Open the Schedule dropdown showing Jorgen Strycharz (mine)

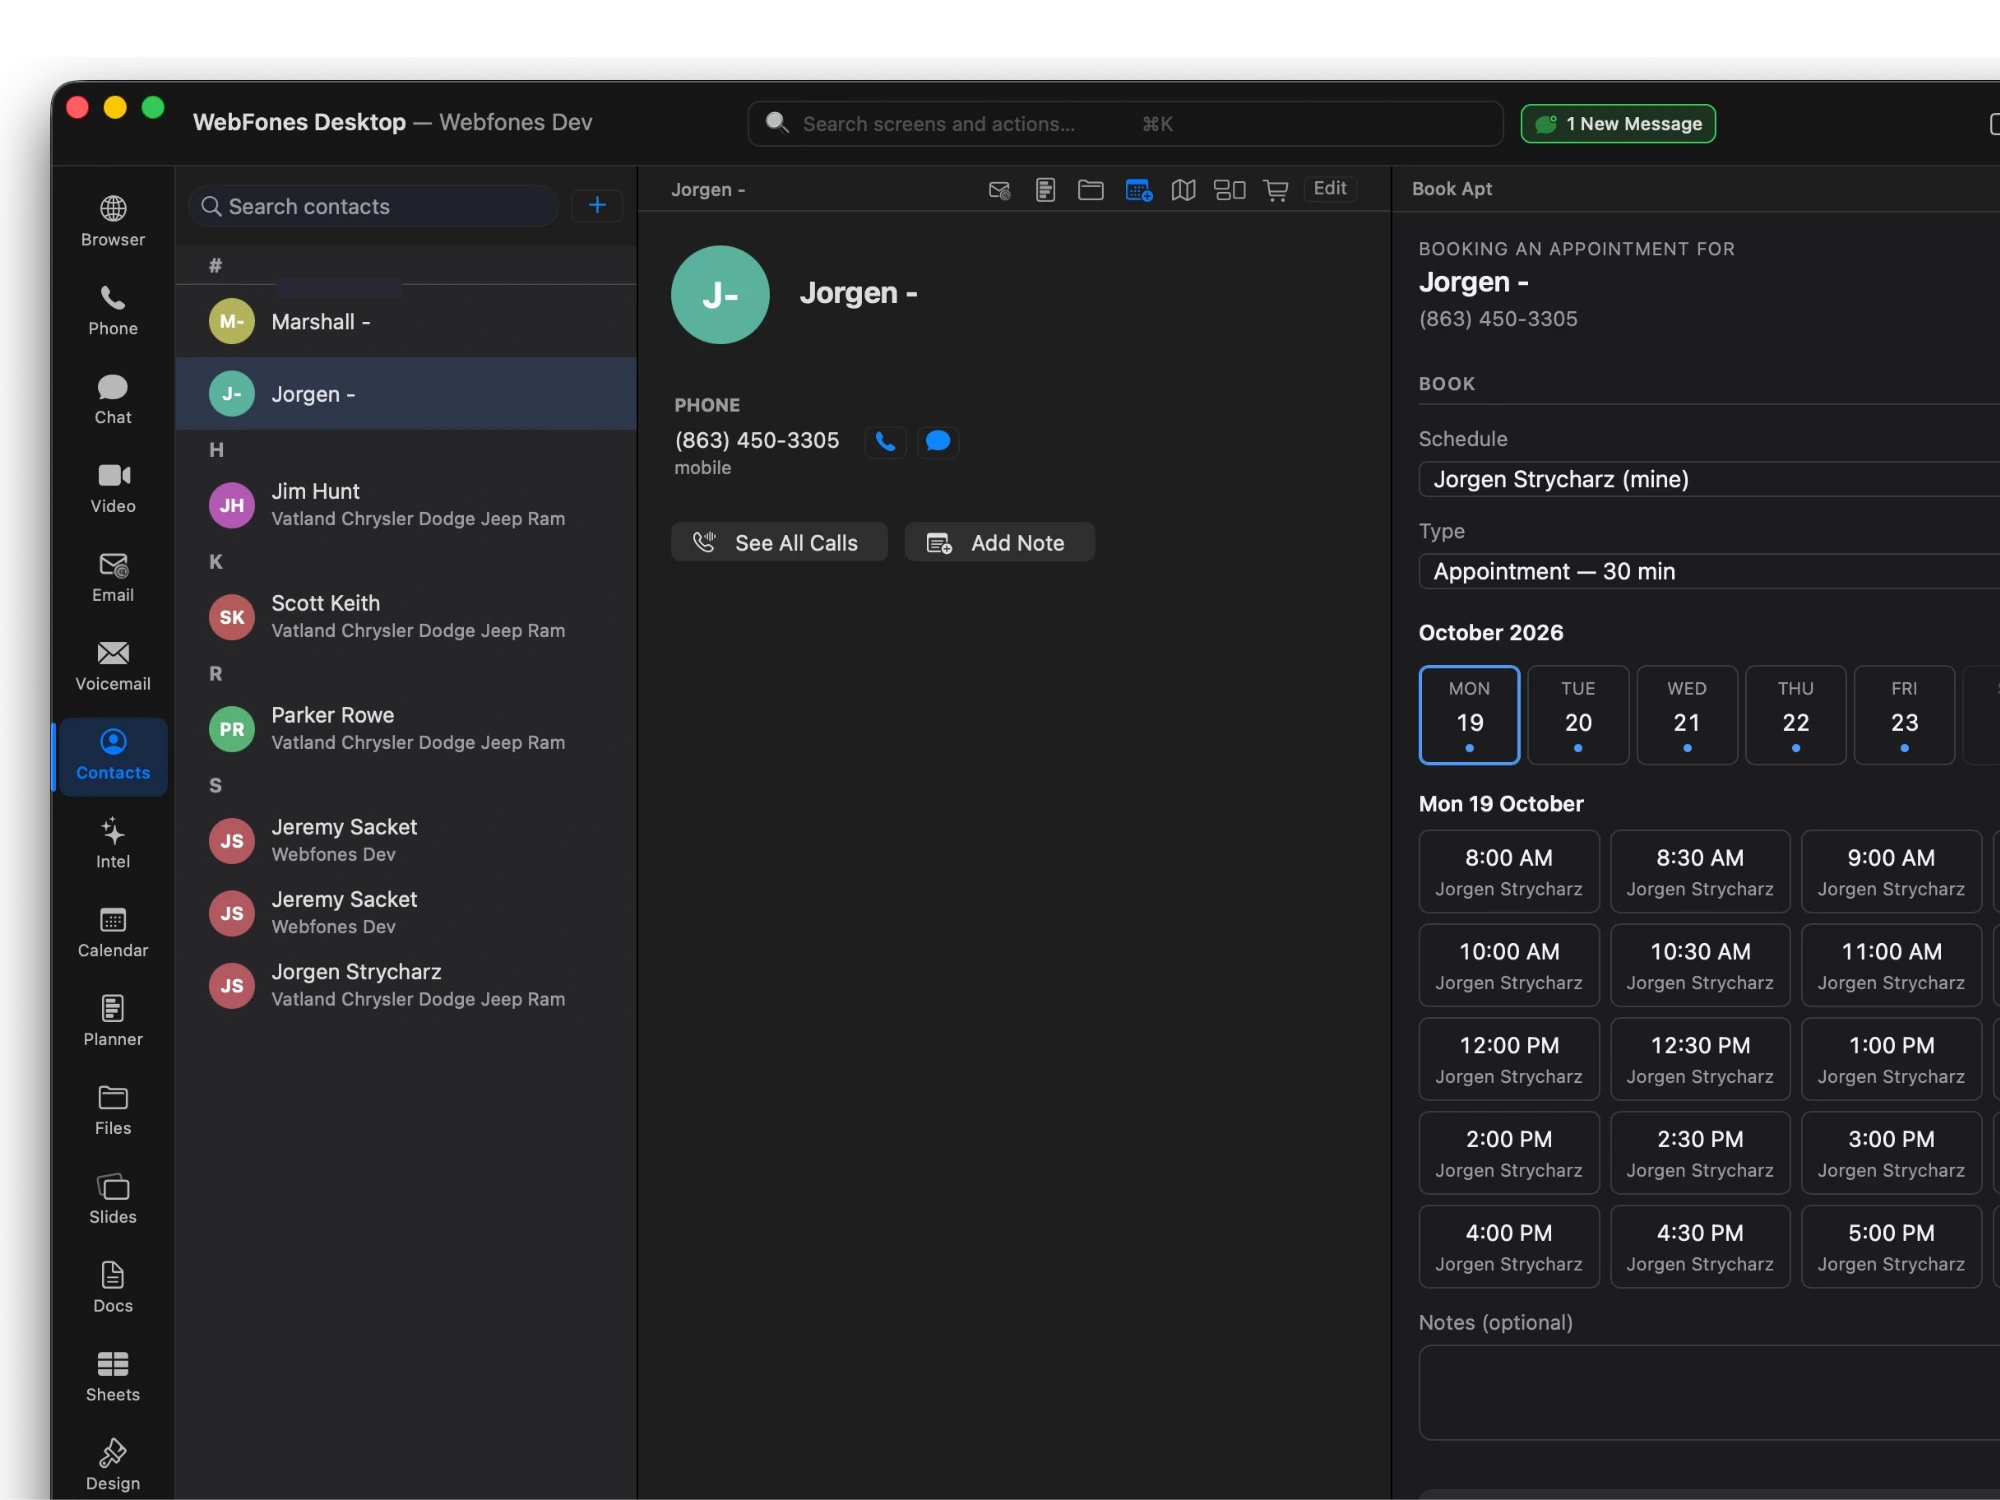pyautogui.click(x=1709, y=479)
